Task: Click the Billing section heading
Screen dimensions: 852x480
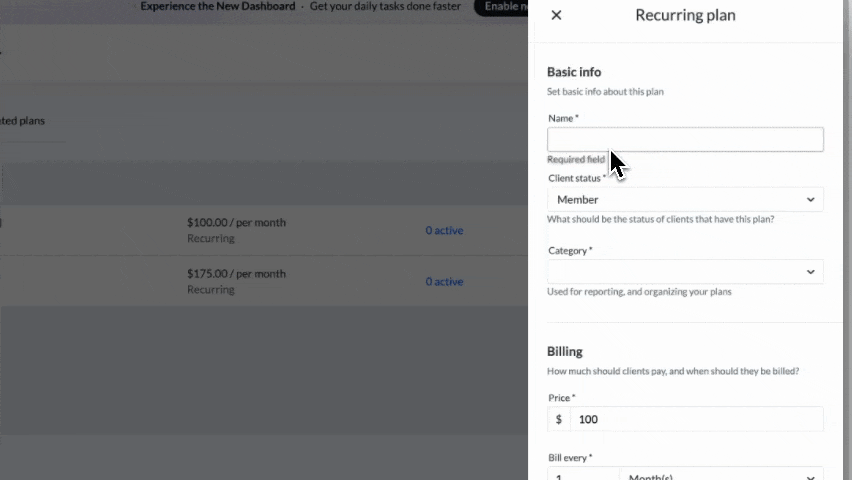Action: pyautogui.click(x=565, y=352)
